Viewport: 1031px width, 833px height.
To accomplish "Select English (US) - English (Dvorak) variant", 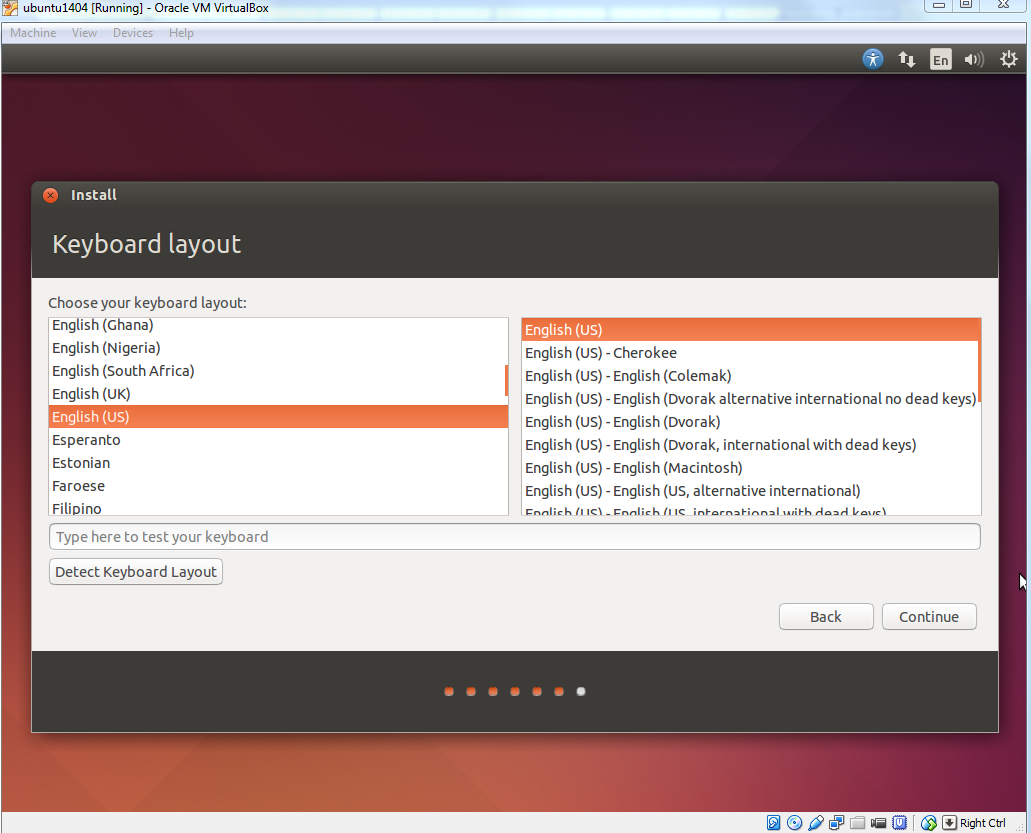I will tap(750, 422).
